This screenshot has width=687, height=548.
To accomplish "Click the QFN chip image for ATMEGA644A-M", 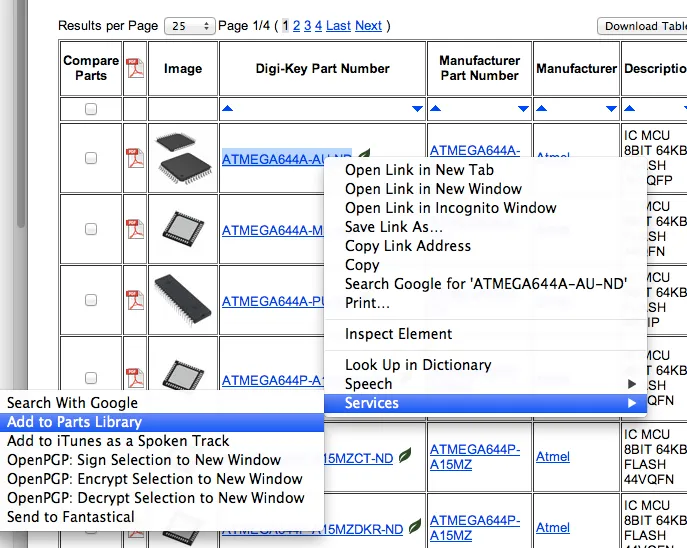I will pyautogui.click(x=183, y=229).
